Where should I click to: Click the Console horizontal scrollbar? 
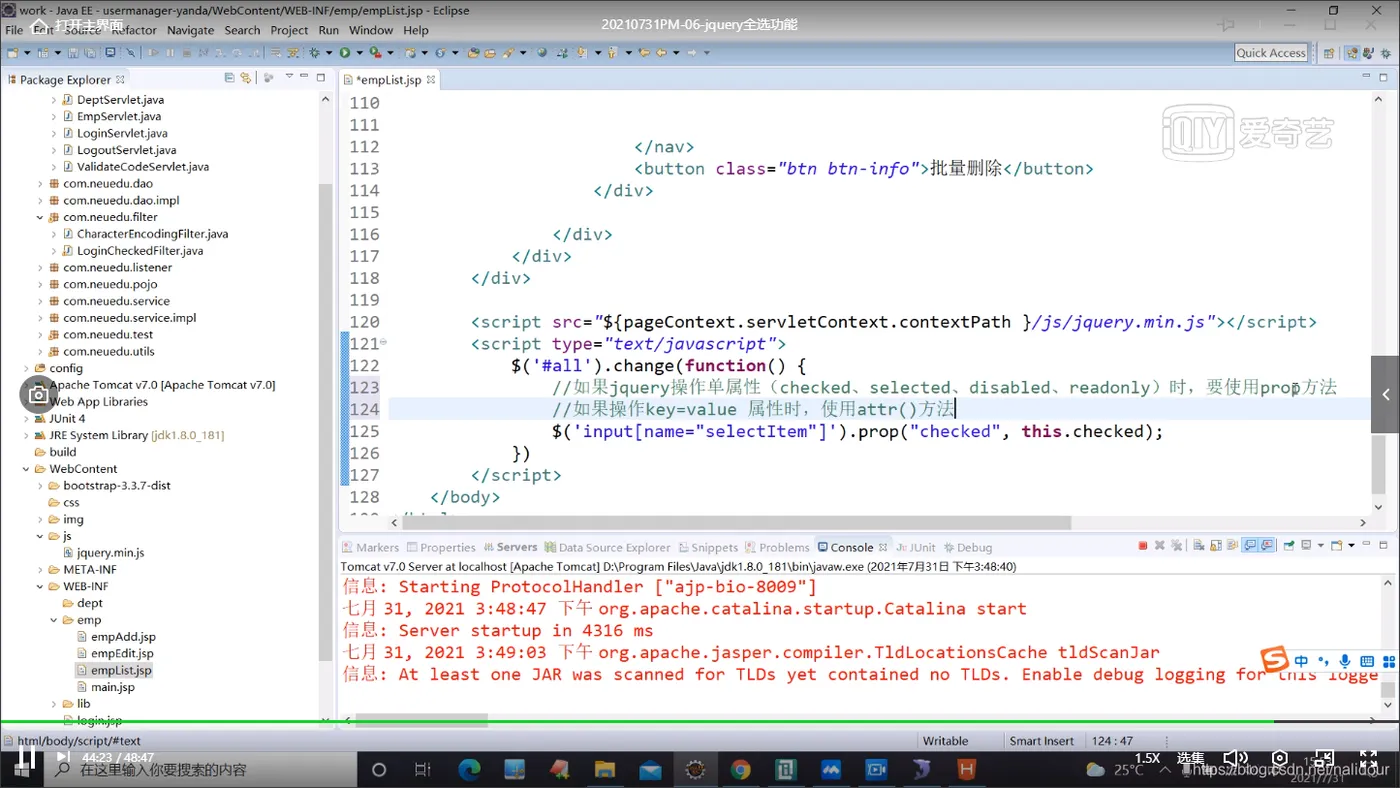422,720
